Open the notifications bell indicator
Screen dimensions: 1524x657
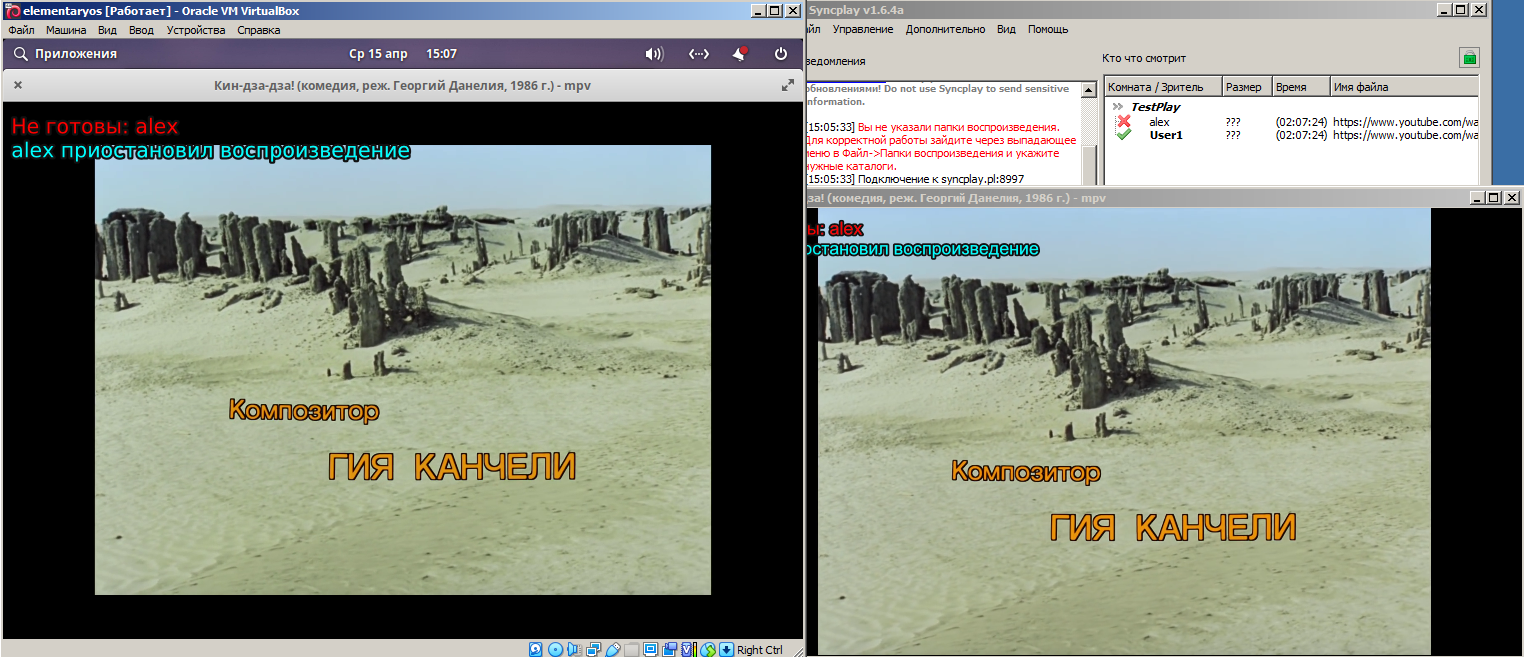740,54
